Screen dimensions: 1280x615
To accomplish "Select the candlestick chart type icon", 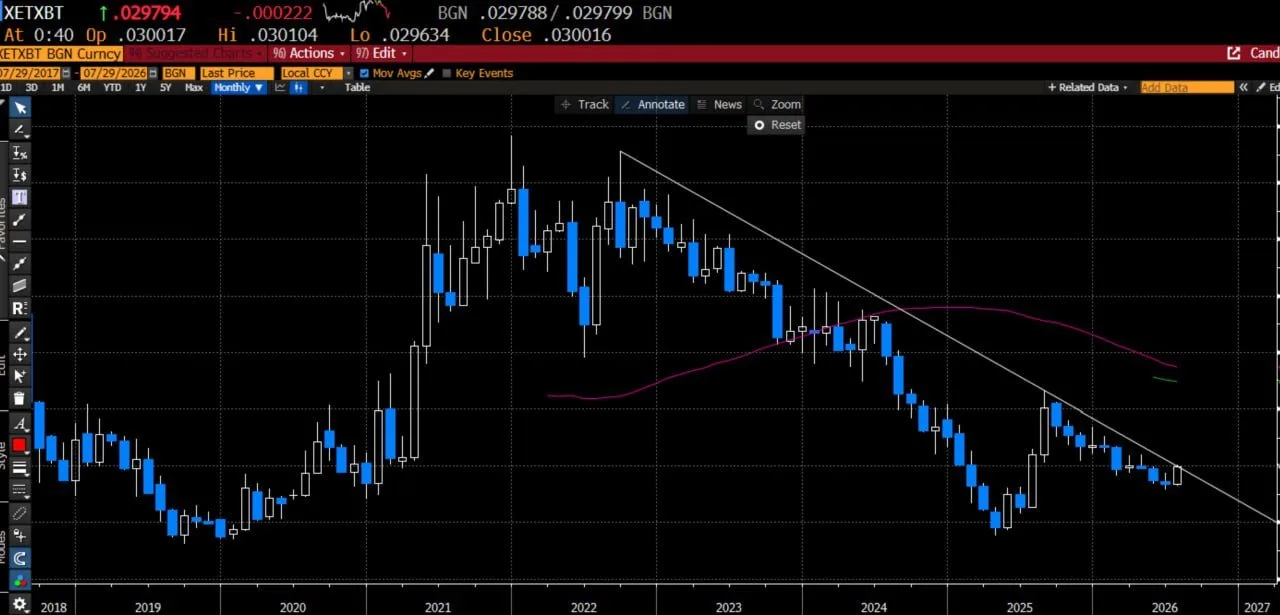I will tap(298, 88).
